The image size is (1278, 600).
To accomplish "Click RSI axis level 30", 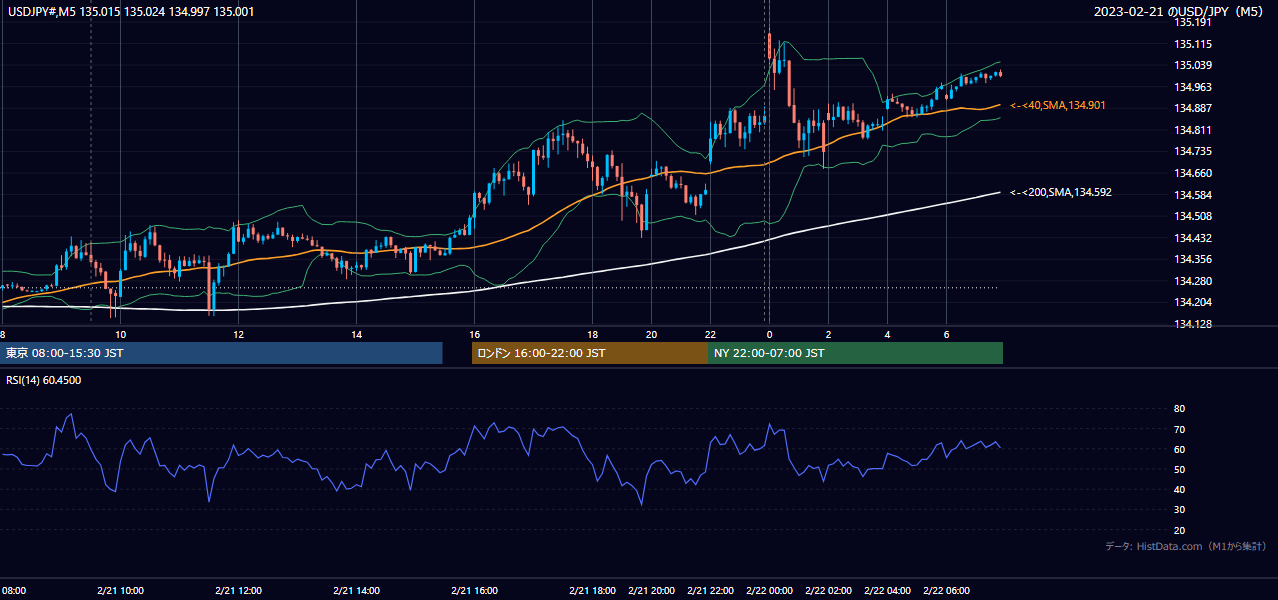I will 1180,510.
